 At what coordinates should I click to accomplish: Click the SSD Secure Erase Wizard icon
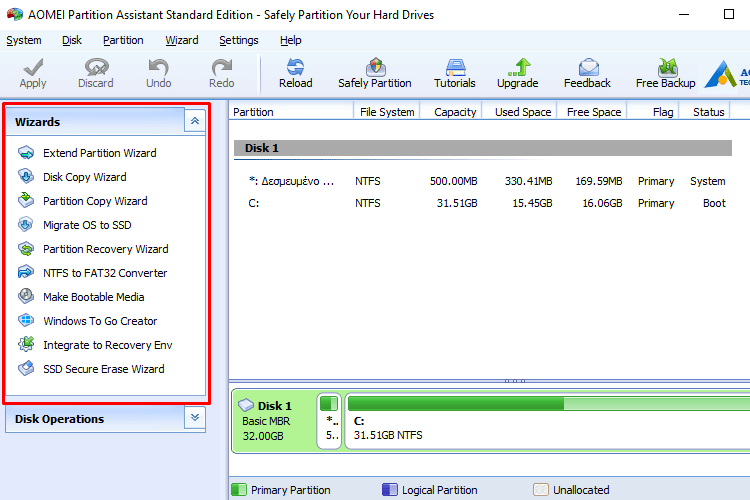(x=26, y=368)
